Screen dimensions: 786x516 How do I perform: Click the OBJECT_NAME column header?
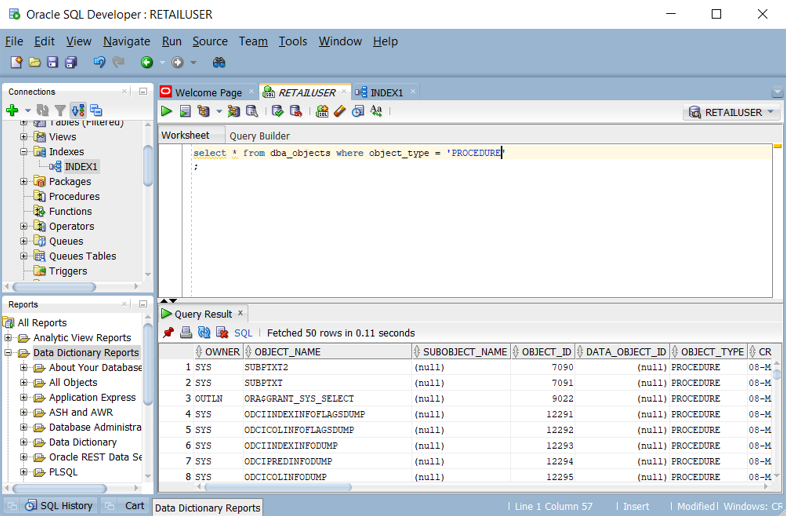click(287, 352)
